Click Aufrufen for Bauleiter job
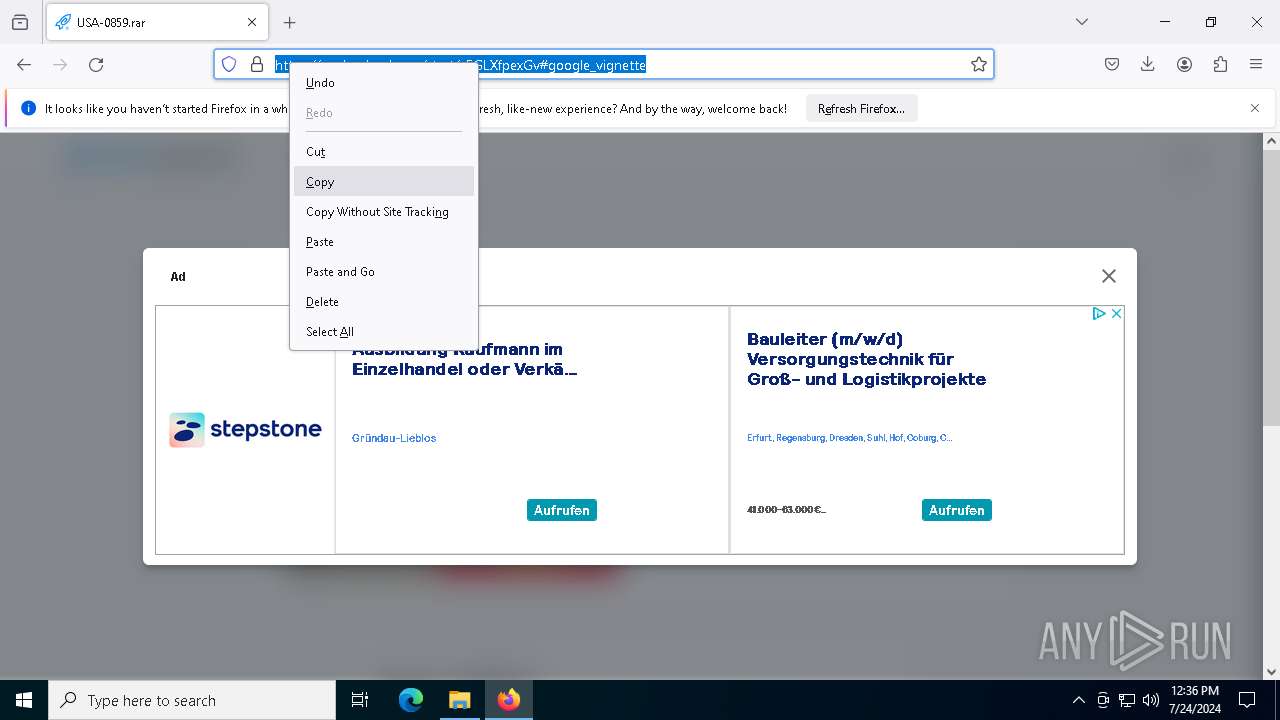 957,510
